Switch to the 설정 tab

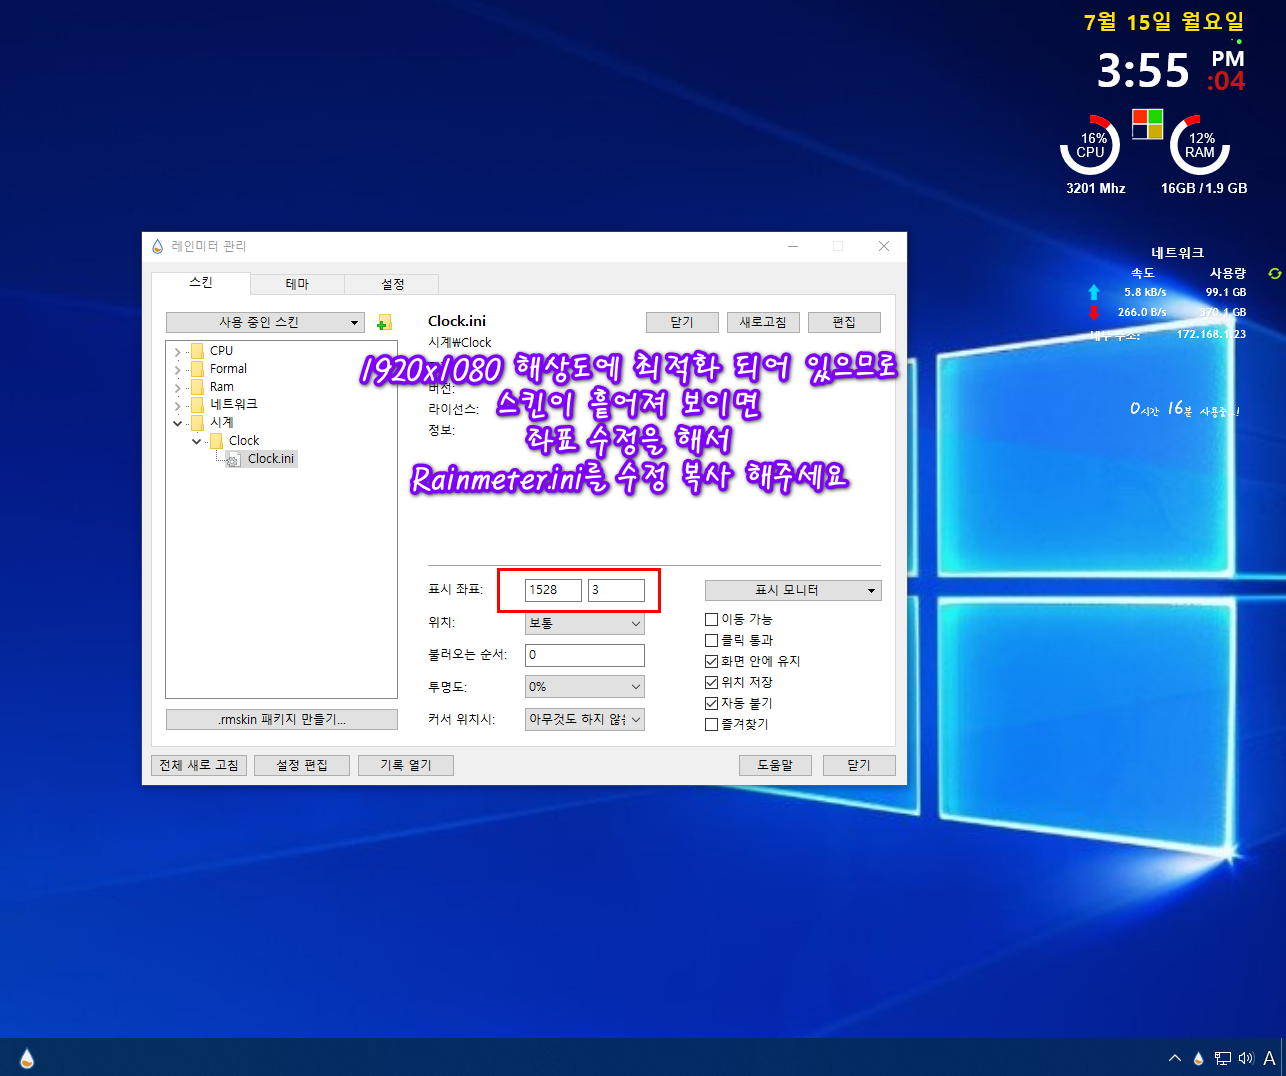[392, 284]
